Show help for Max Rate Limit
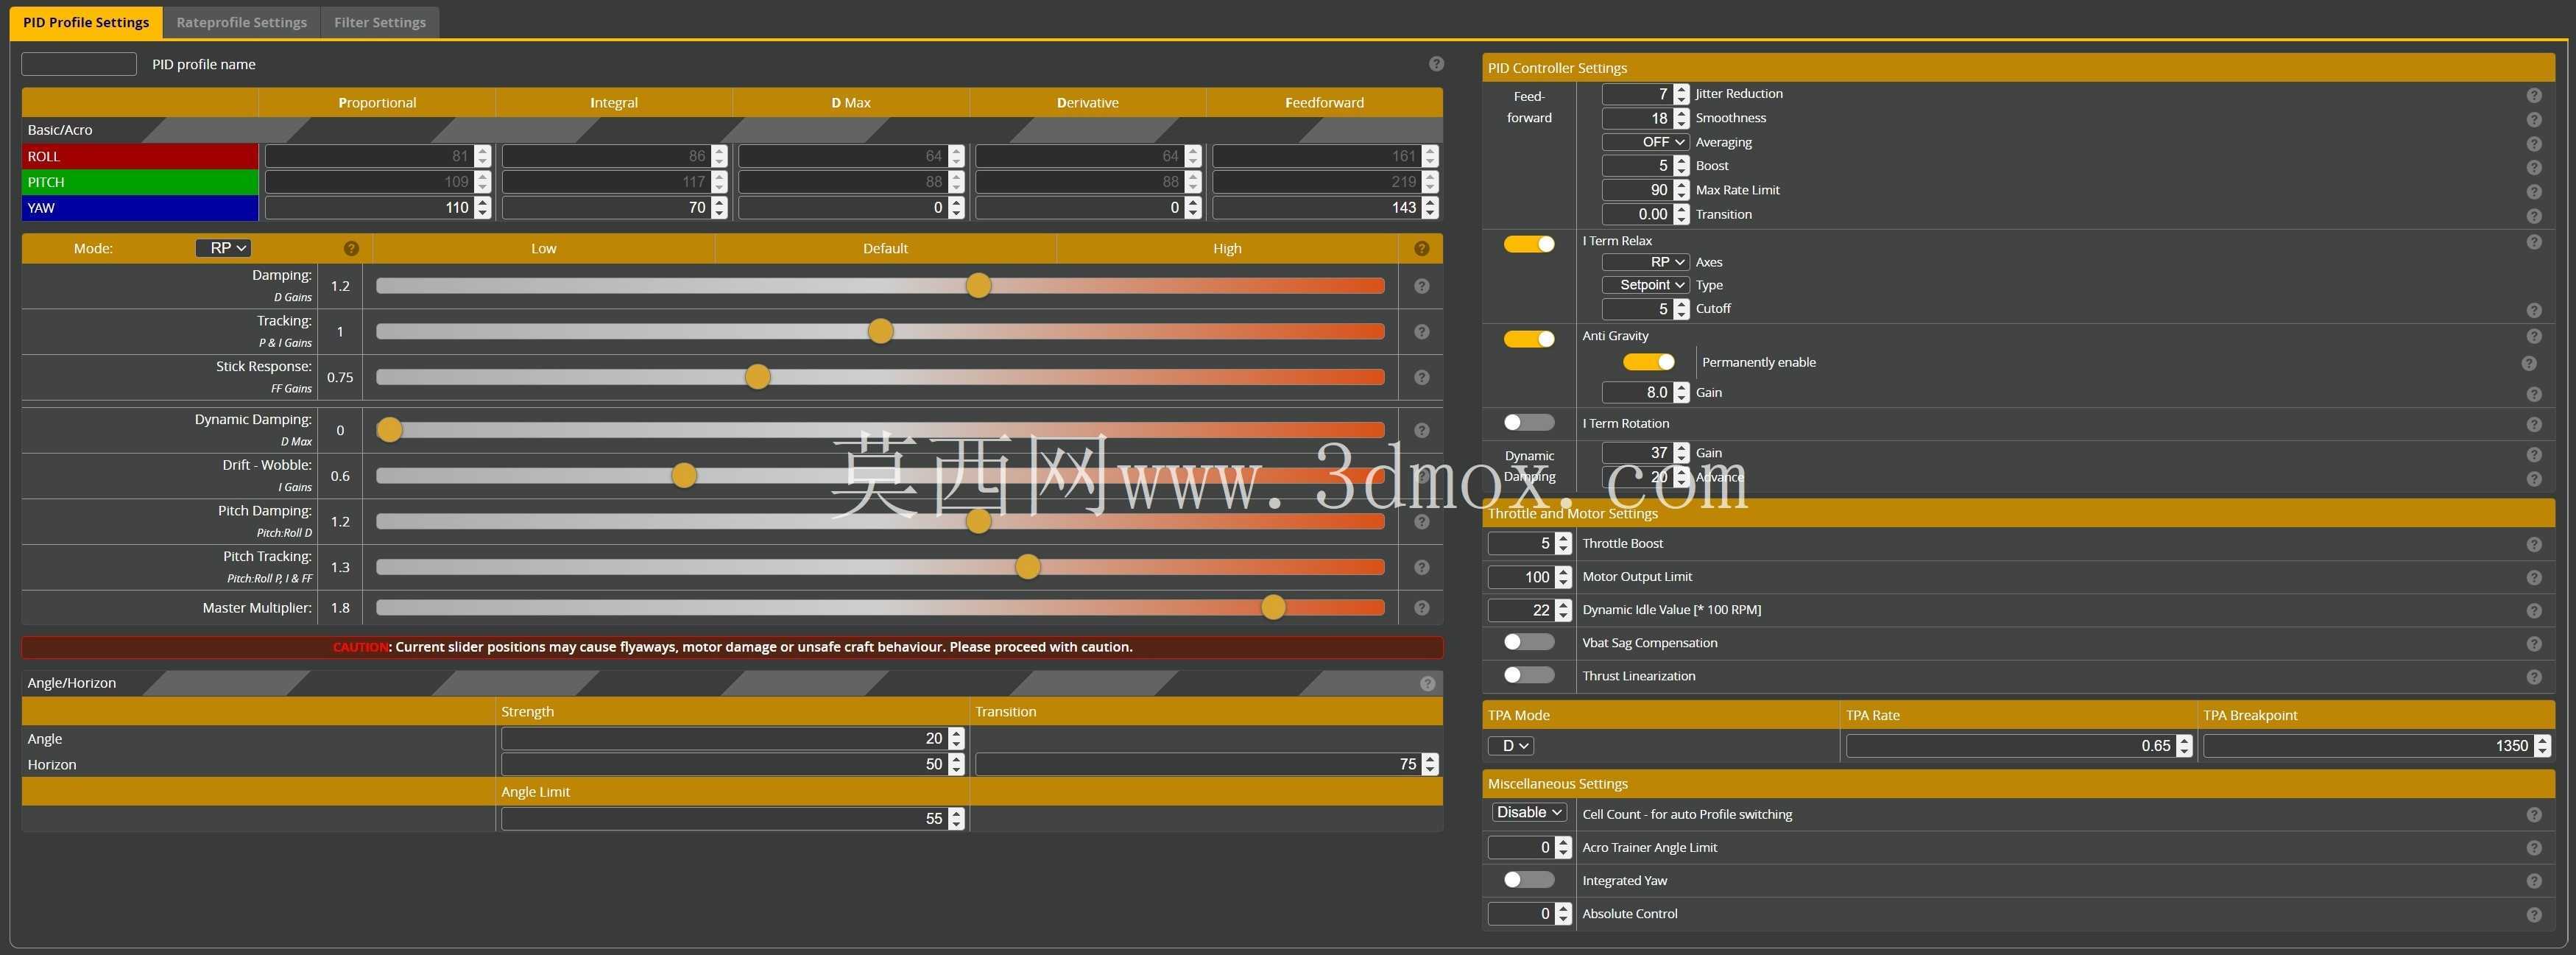 pyautogui.click(x=2533, y=191)
